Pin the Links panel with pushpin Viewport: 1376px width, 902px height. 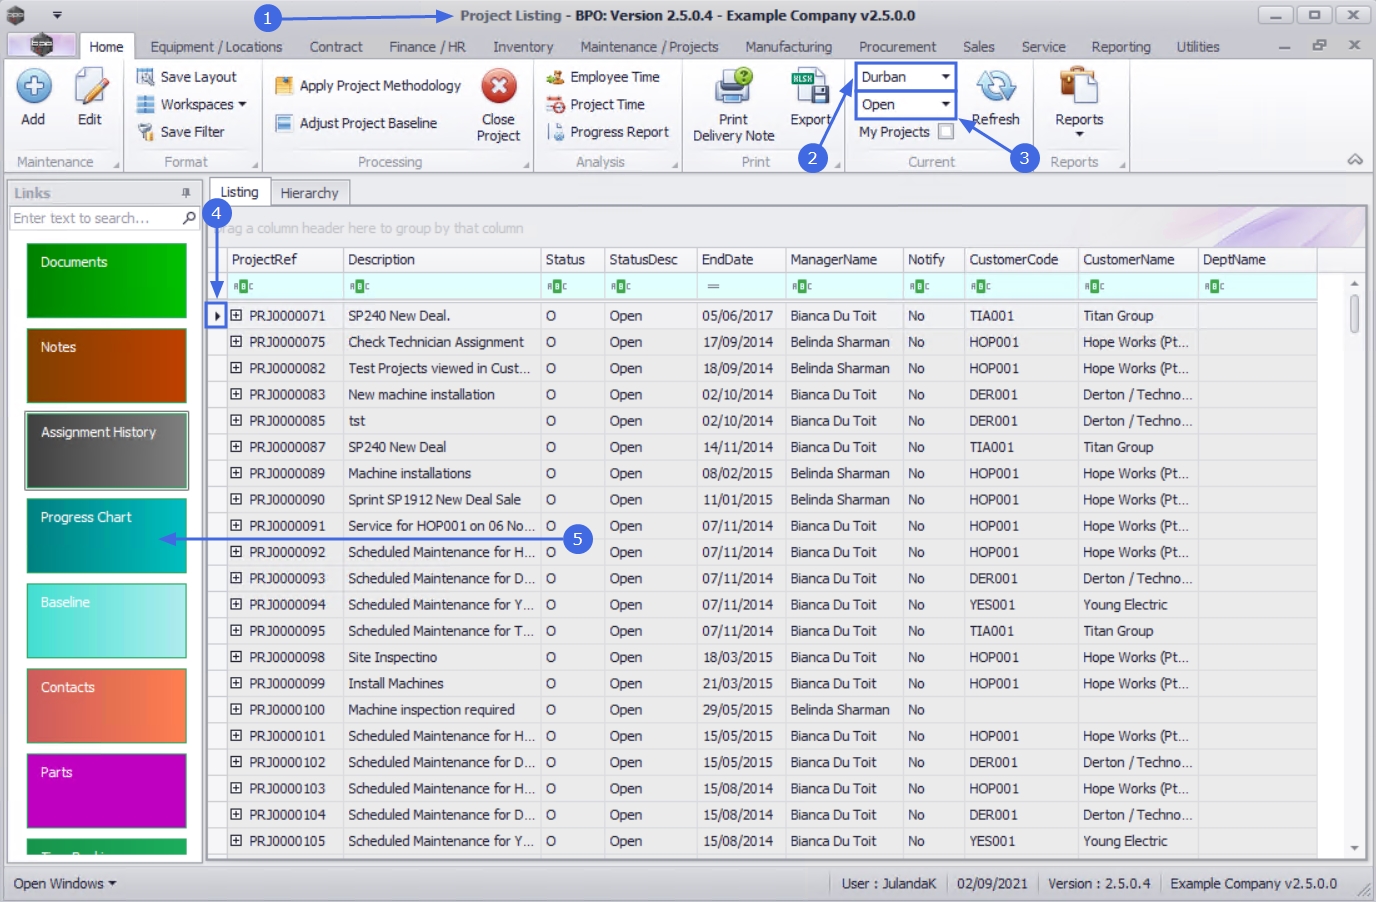(x=186, y=193)
